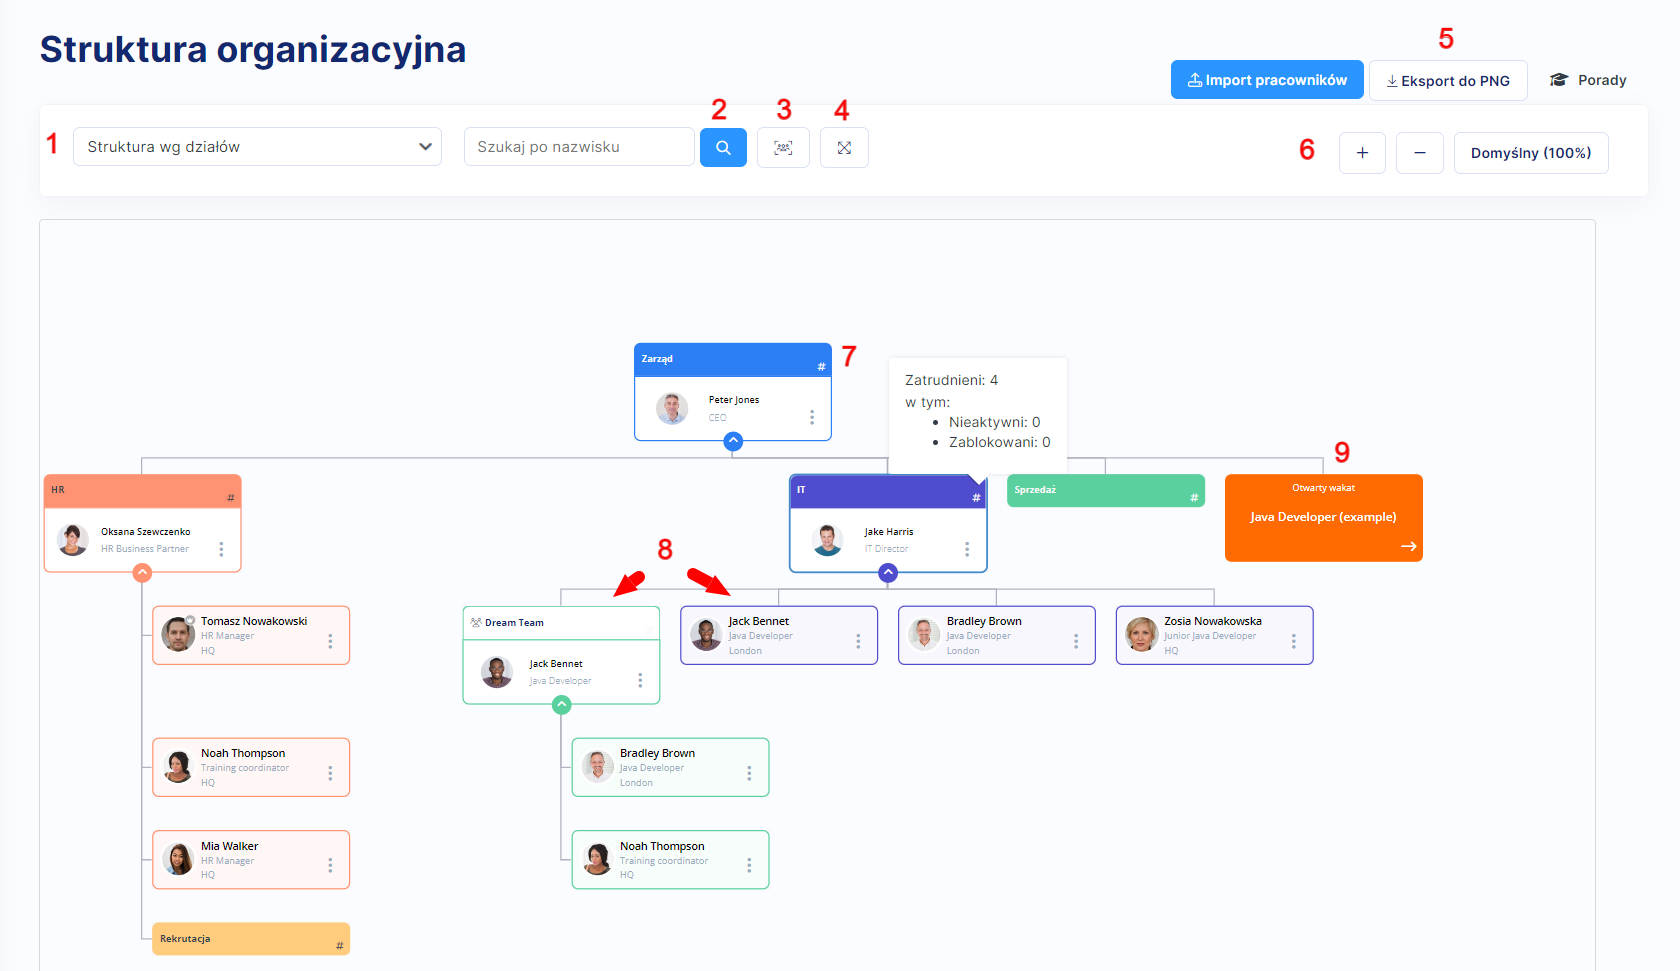This screenshot has width=1680, height=971.
Task: Open the options menu for Tomasz Nowakowski
Action: pyautogui.click(x=330, y=641)
